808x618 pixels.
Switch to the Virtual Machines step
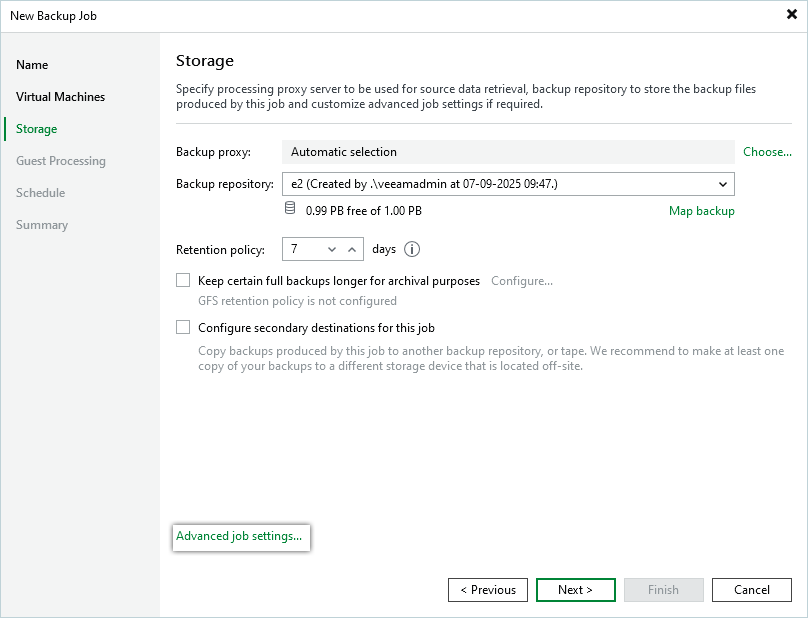point(60,97)
